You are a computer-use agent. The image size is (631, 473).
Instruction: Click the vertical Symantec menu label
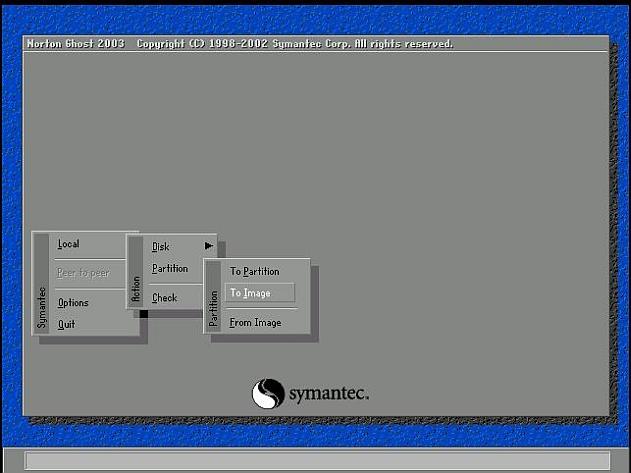click(x=41, y=308)
